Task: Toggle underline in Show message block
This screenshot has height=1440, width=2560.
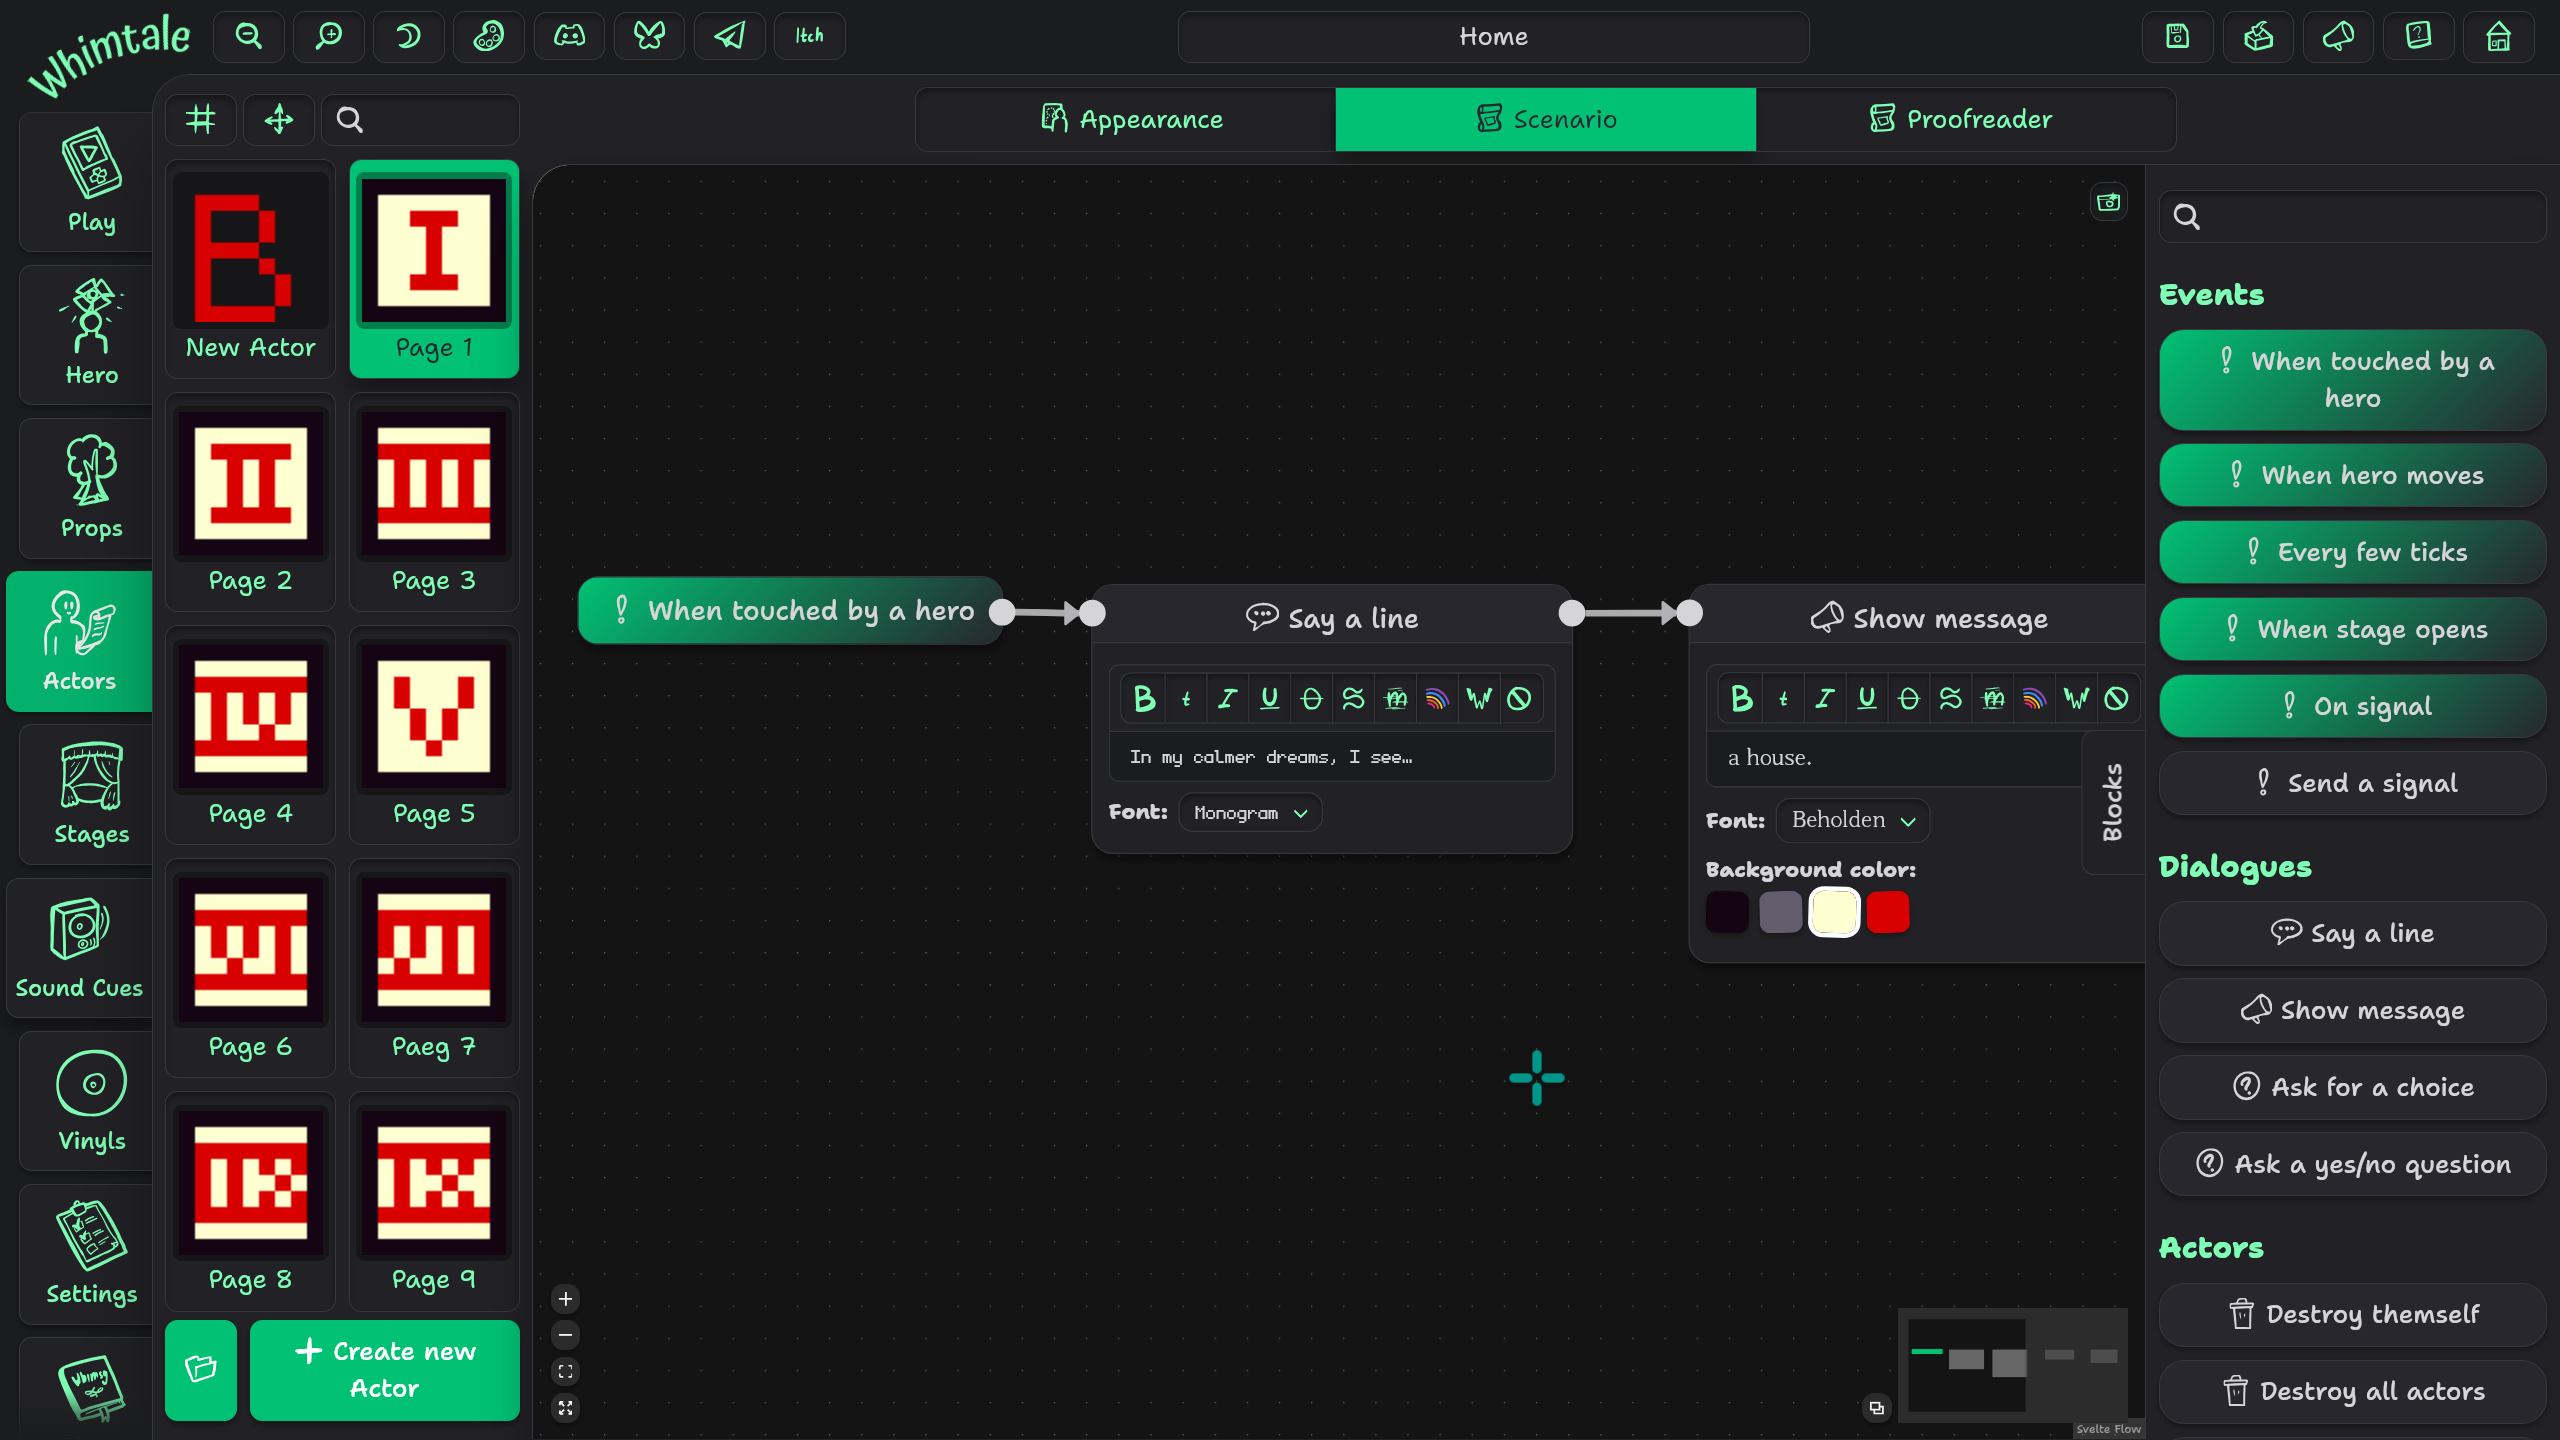Action: tap(1866, 698)
